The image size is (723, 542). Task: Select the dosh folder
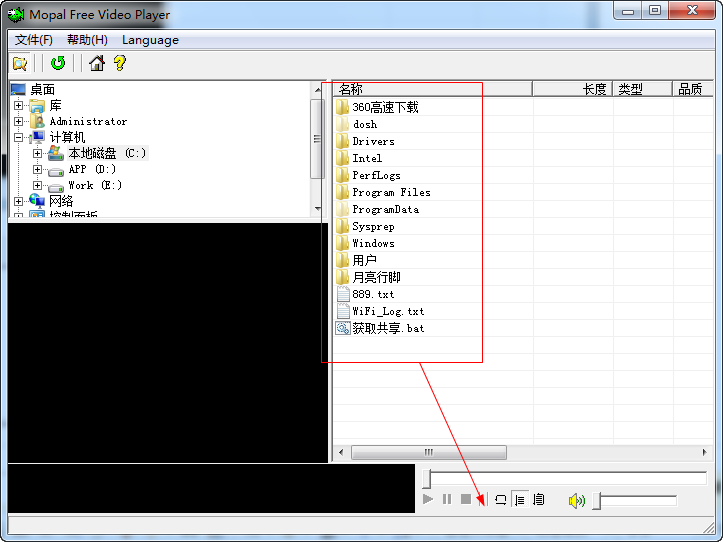pyautogui.click(x=365, y=125)
